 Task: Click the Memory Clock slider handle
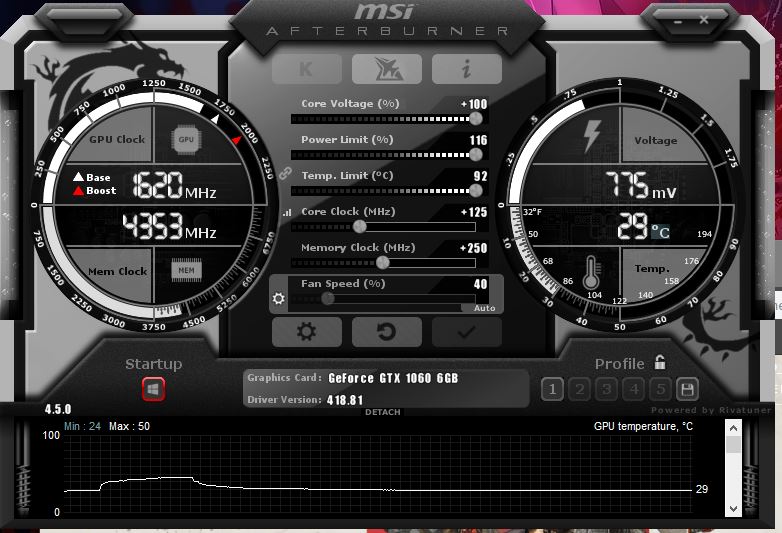[x=383, y=262]
